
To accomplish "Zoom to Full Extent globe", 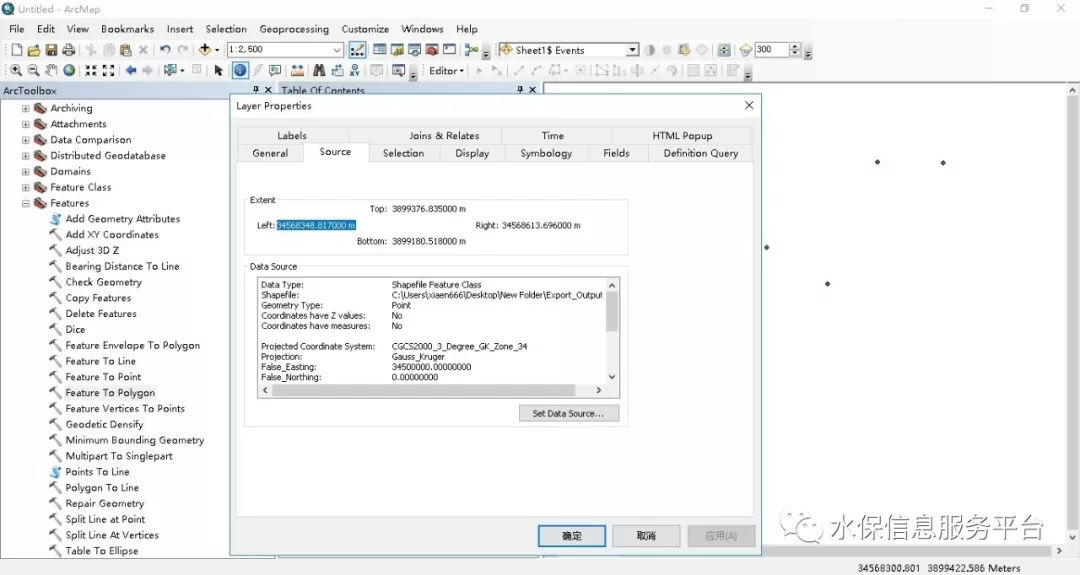I will click(69, 70).
